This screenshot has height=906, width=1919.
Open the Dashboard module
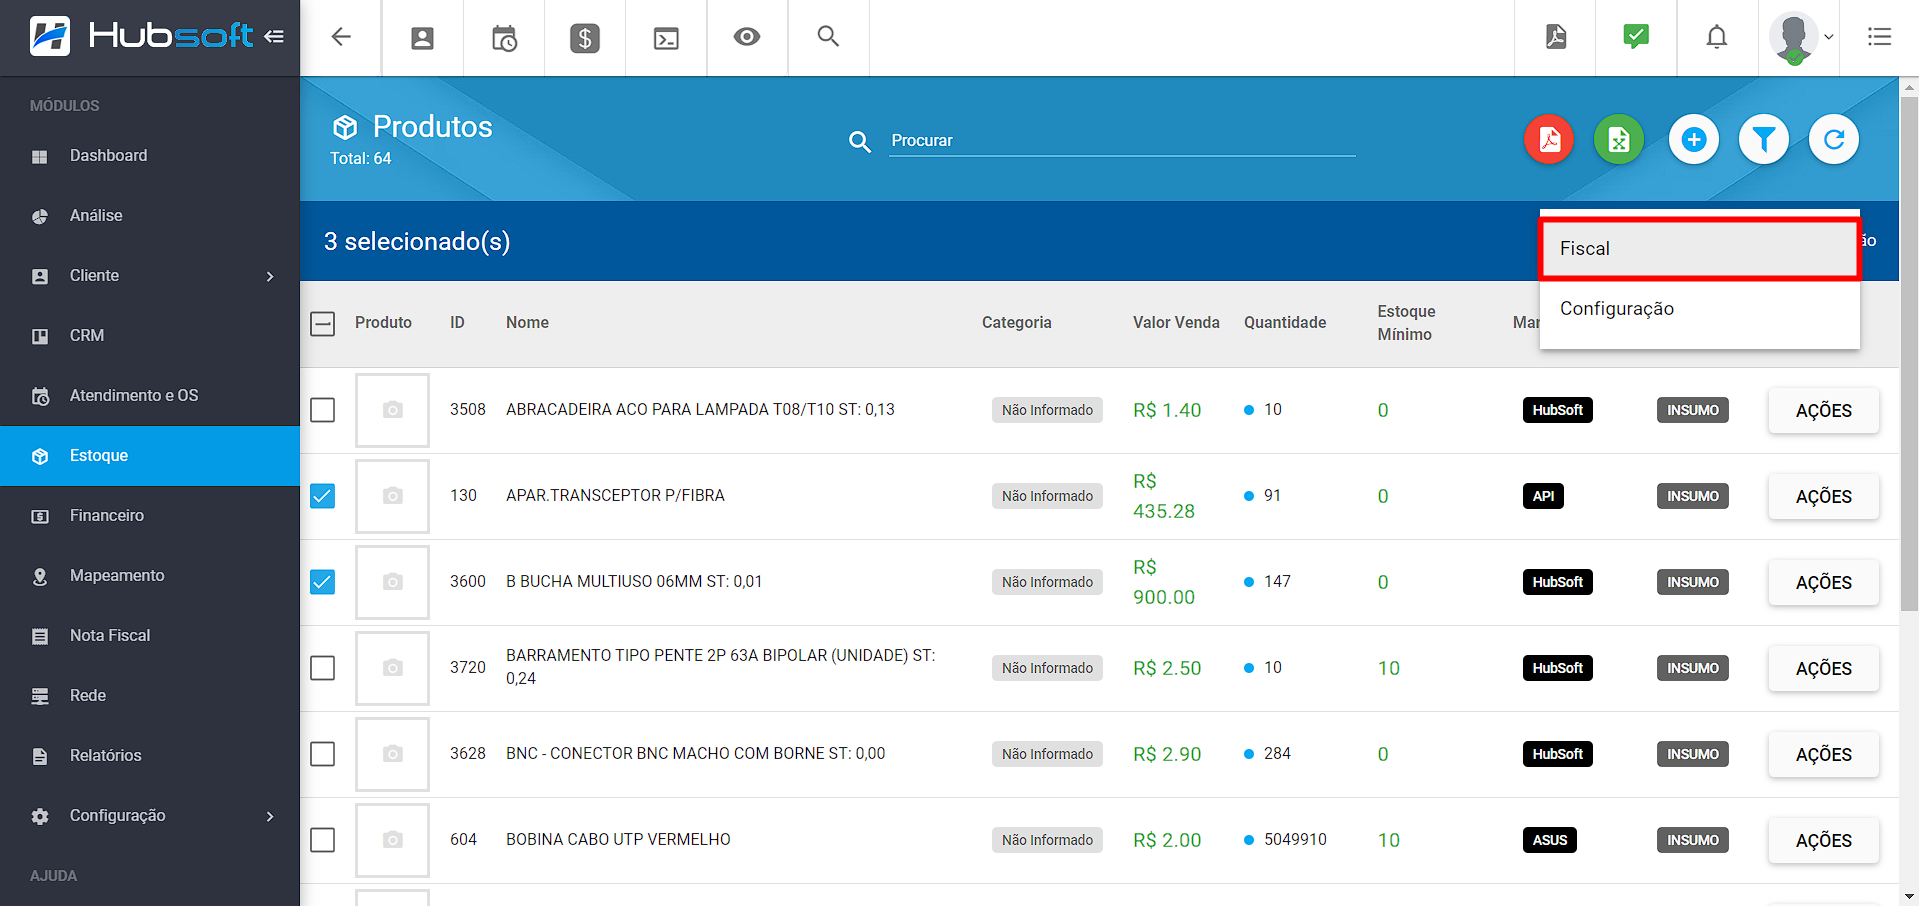point(150,156)
